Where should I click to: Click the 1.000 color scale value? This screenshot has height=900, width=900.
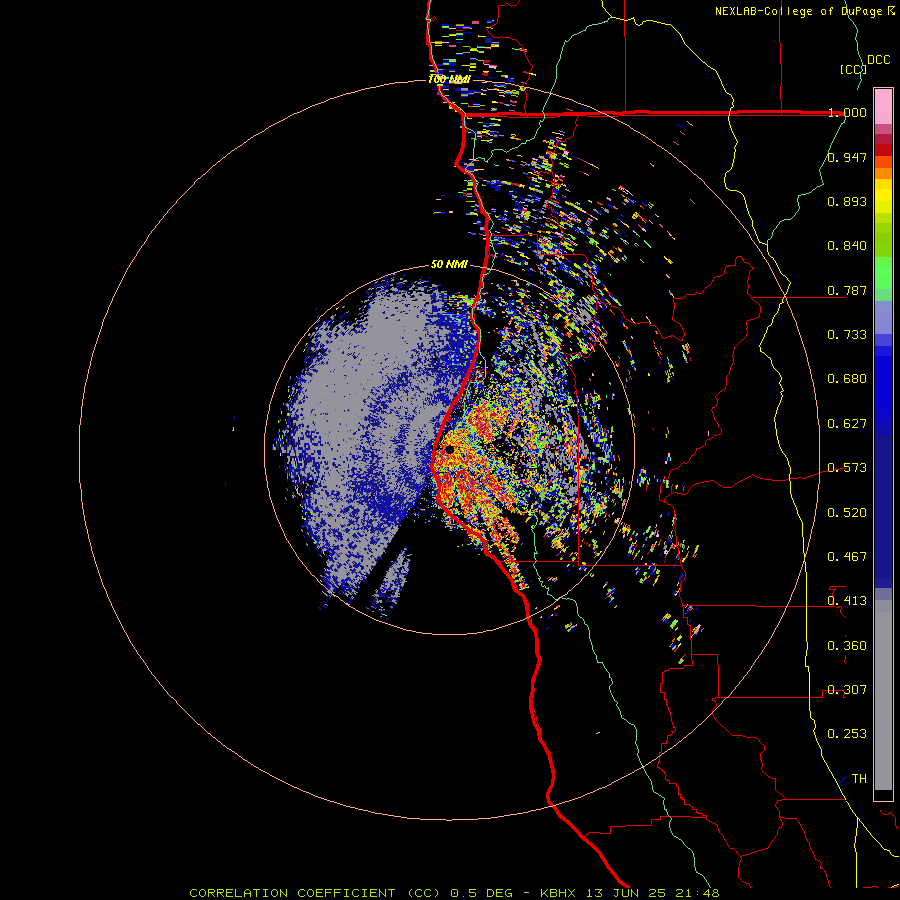point(847,112)
